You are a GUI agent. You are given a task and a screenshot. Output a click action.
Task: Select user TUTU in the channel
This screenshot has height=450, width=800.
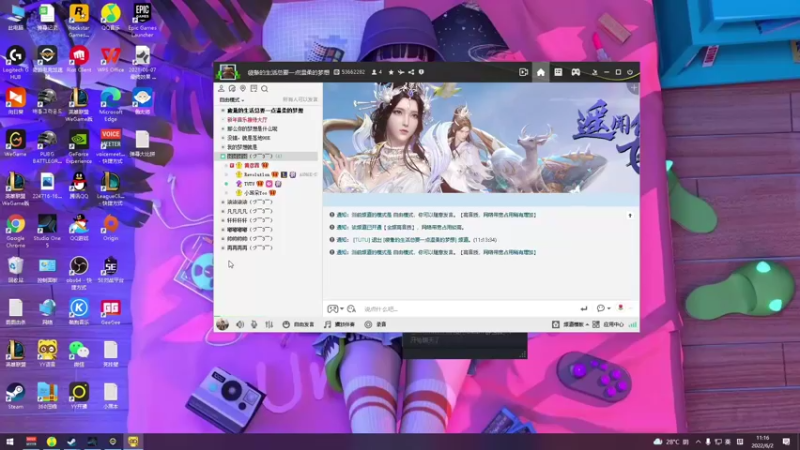point(249,184)
